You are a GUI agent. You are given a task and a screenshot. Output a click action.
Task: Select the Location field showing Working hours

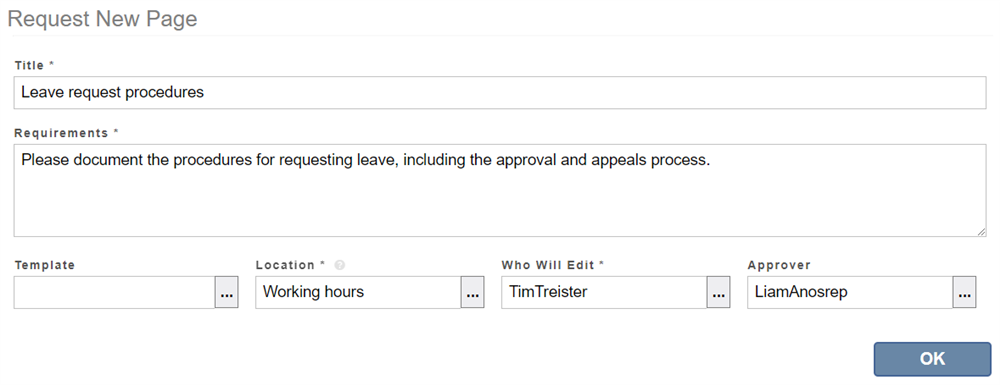(358, 293)
